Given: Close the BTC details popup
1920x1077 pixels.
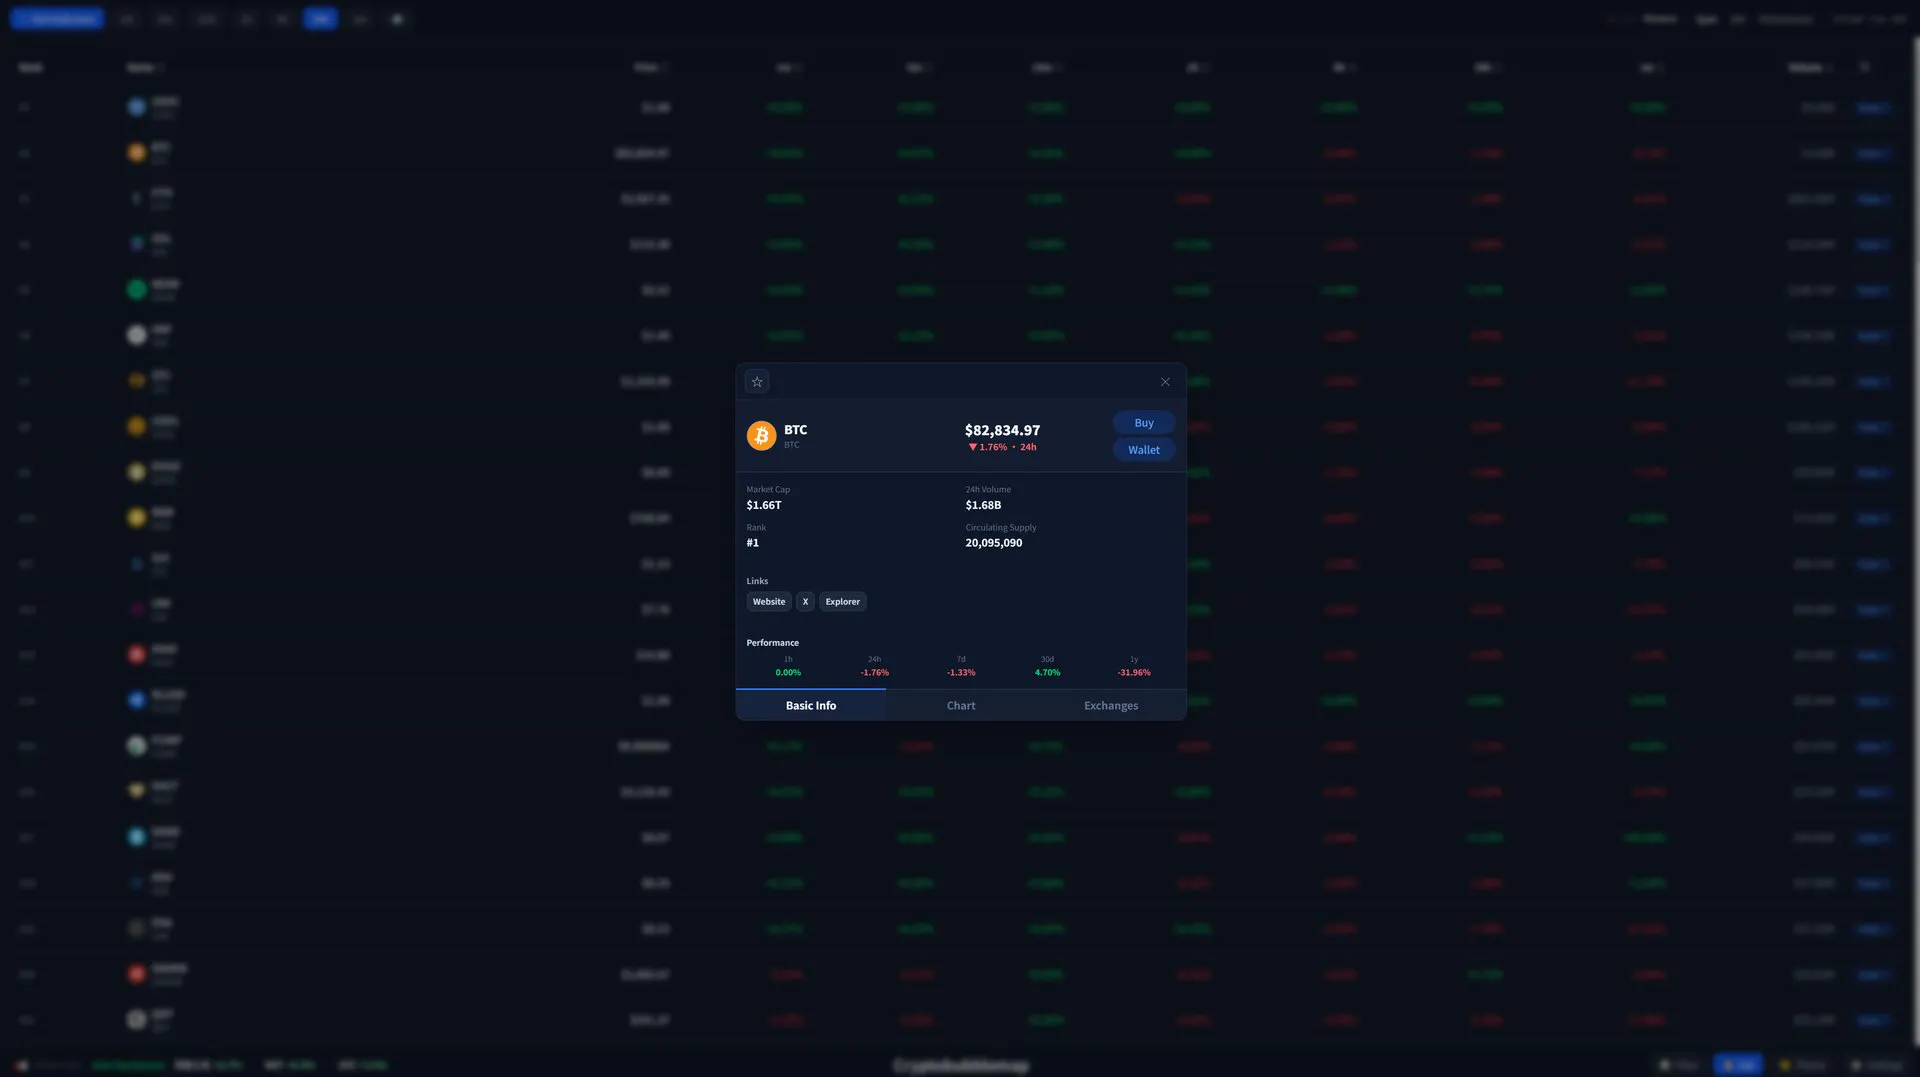Looking at the screenshot, I should [1165, 382].
